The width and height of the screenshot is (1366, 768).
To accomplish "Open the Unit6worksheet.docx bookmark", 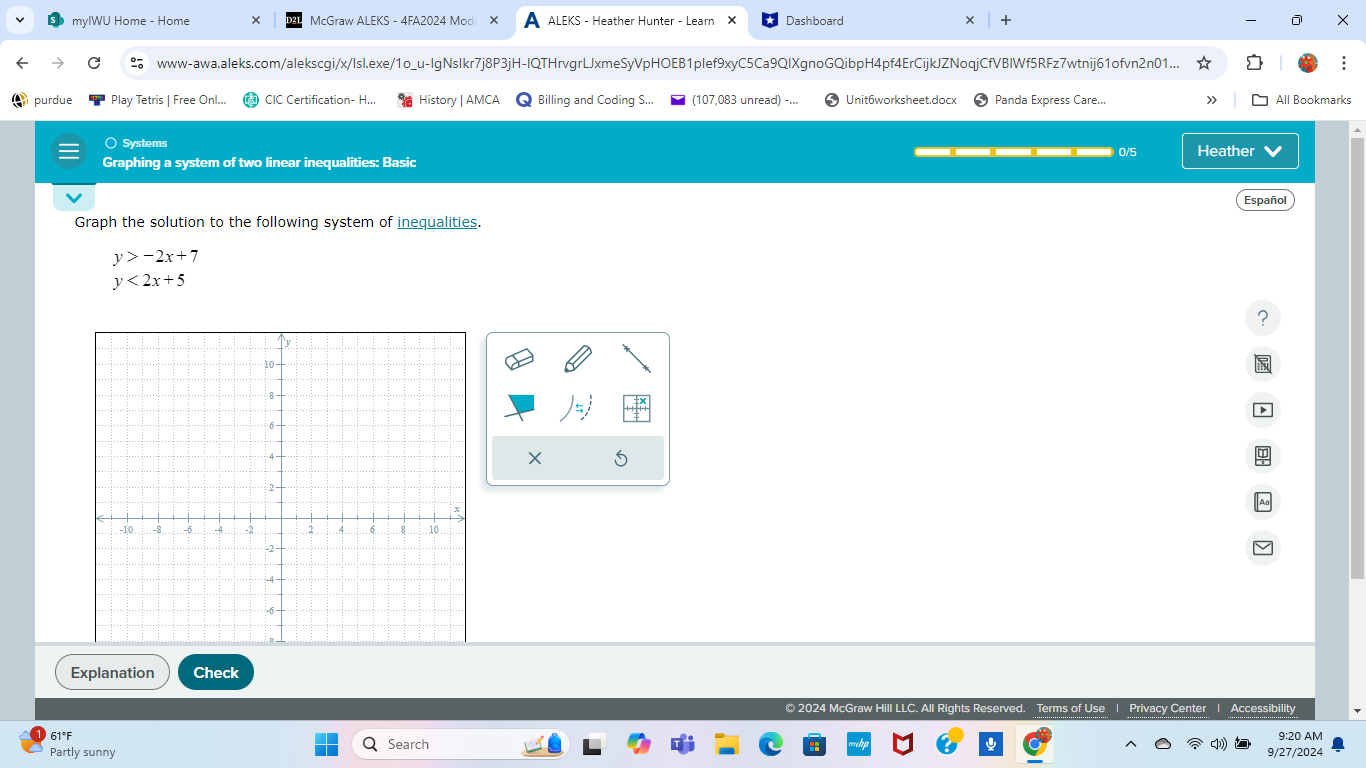I will click(x=891, y=100).
